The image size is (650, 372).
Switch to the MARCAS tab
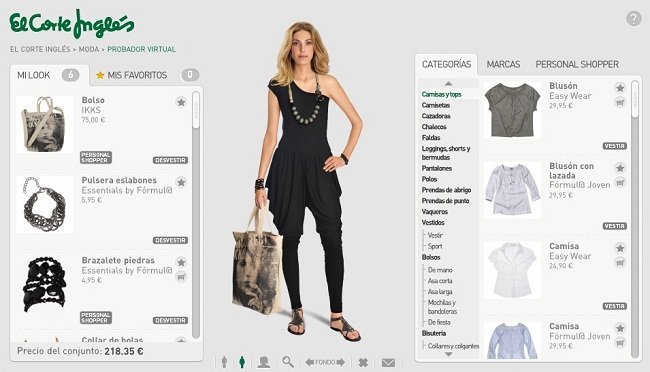(x=503, y=64)
